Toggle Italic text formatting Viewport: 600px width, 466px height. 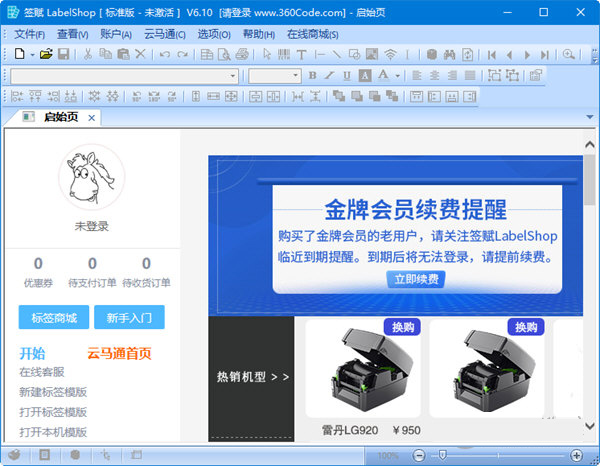click(330, 76)
